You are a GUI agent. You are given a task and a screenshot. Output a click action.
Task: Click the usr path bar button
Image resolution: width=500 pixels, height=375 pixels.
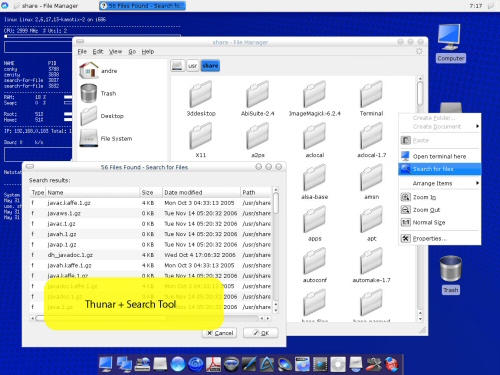point(192,66)
